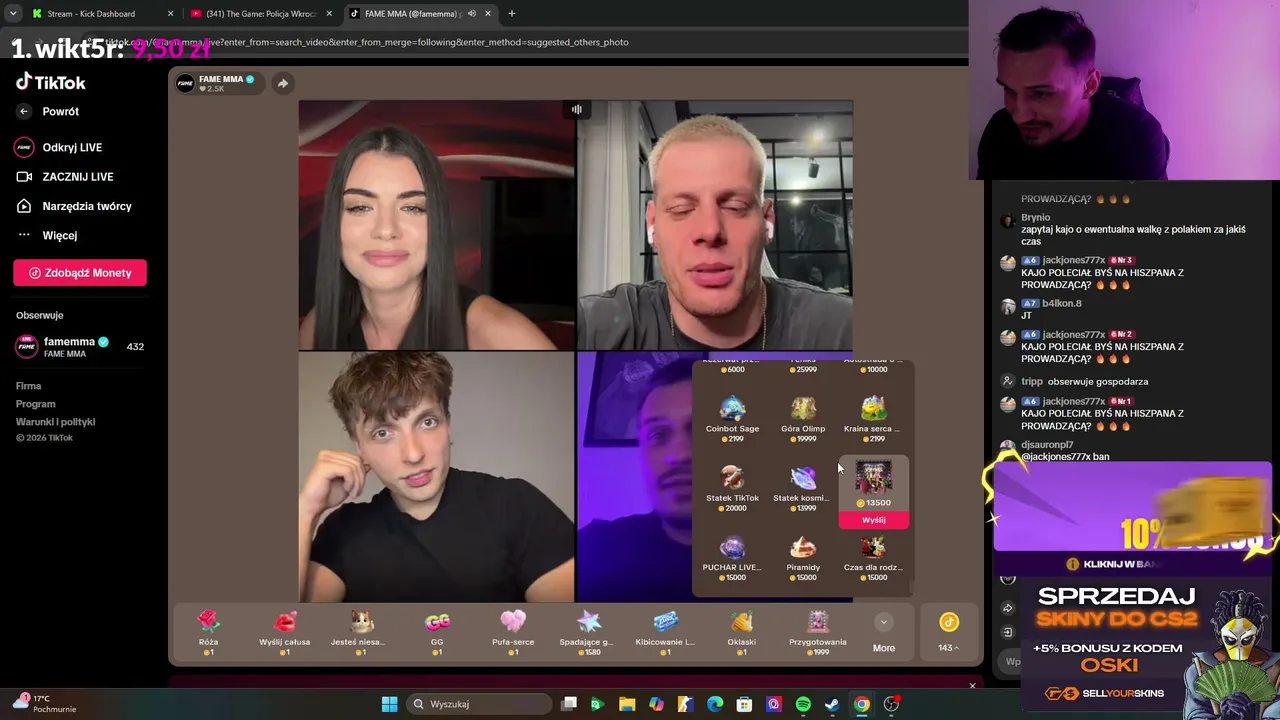1280x720 pixels.
Task: Send the Wyślij całusa lips gift
Action: tap(284, 632)
